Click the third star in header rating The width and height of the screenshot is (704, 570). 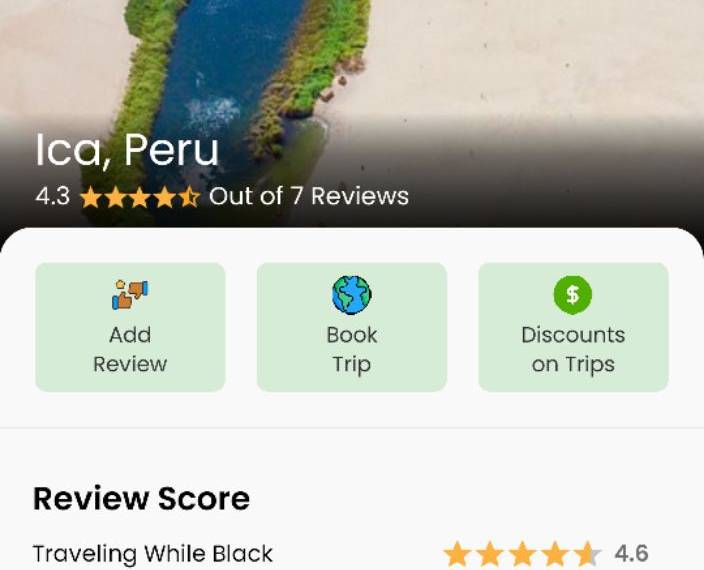point(140,197)
